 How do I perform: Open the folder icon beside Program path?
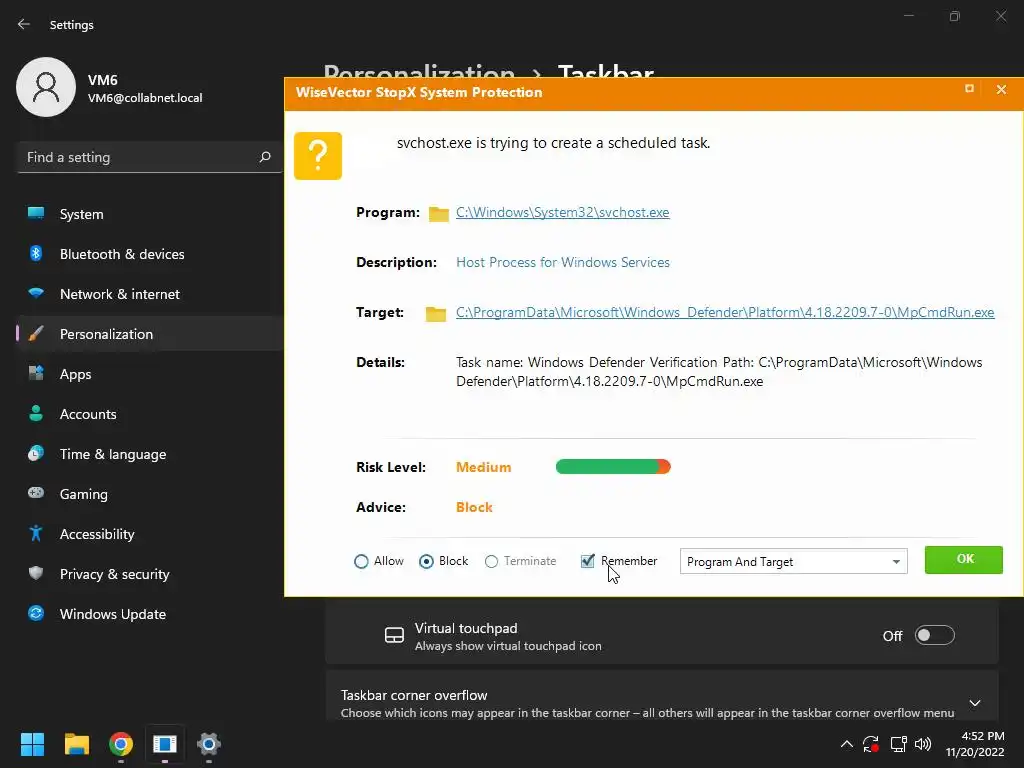coord(438,214)
